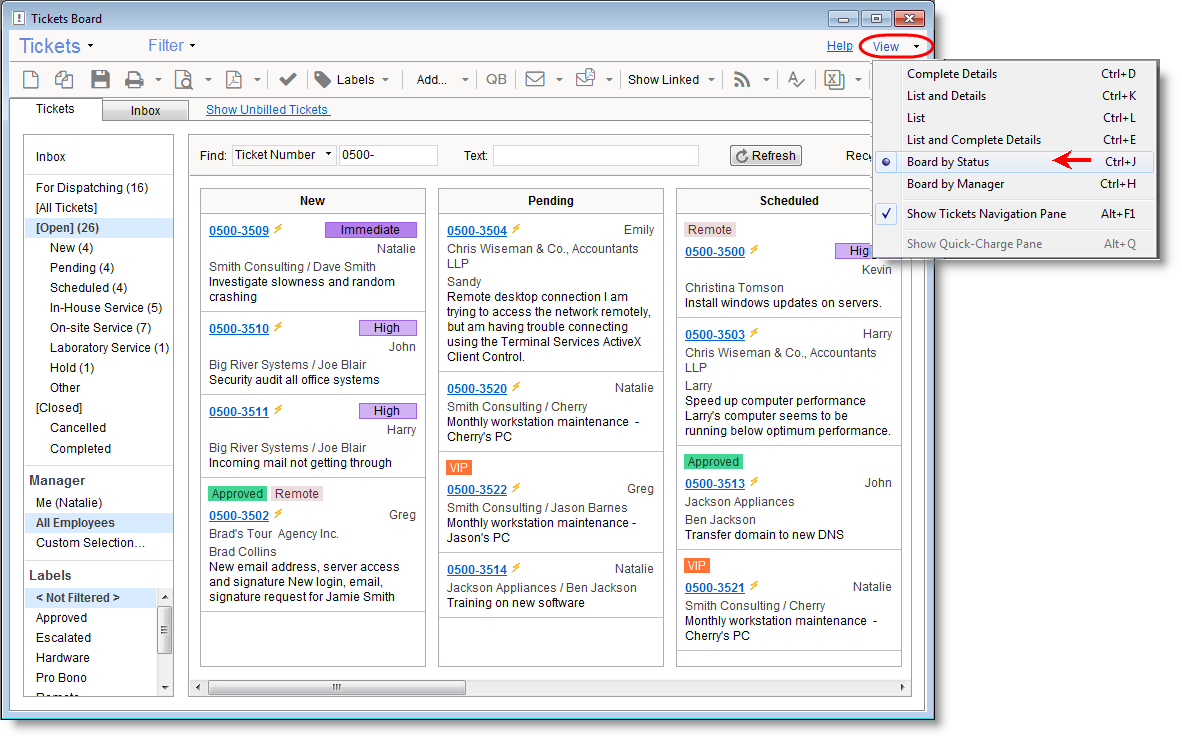This screenshot has height=738, width=1182.
Task: Open the Show Linked dropdown
Action: (671, 80)
